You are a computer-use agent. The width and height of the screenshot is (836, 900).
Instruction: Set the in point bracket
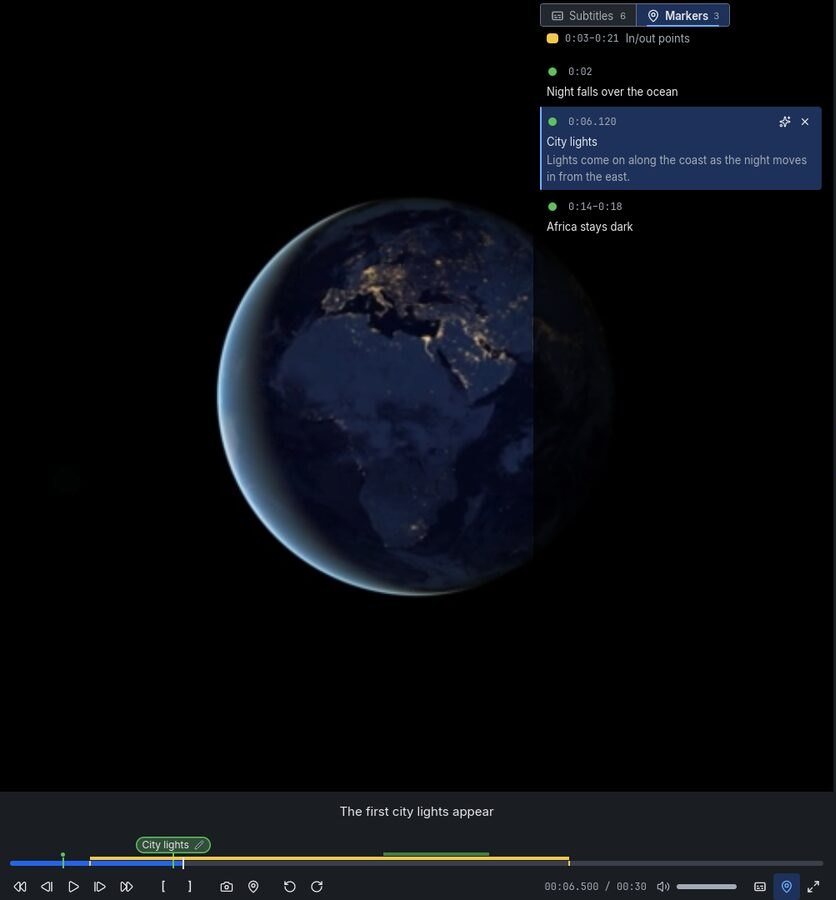[x=164, y=886]
